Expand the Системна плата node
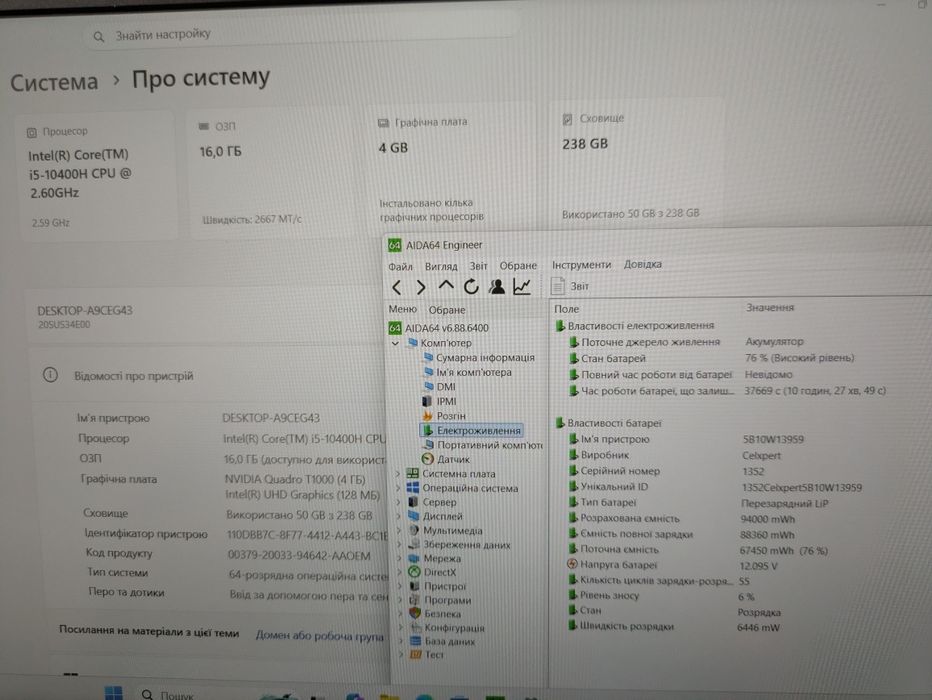The height and width of the screenshot is (700, 932). (398, 474)
